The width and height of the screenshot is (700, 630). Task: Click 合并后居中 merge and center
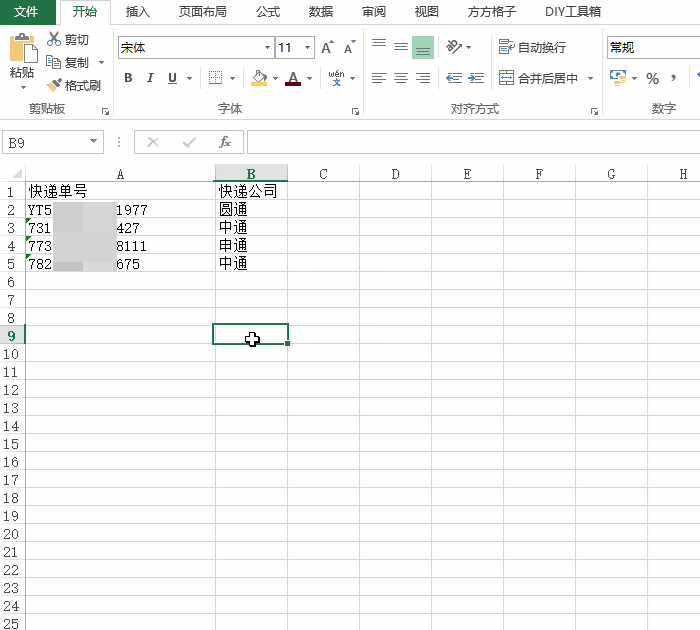538,78
